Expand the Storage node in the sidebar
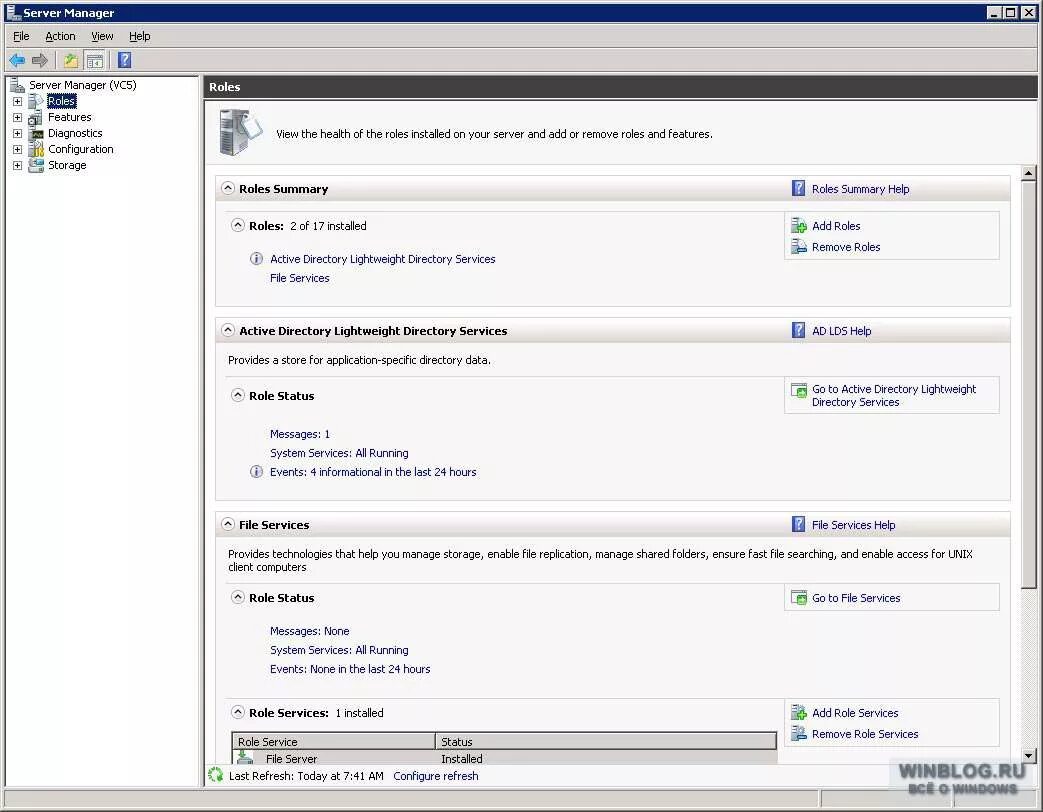The image size is (1043, 812). pos(17,165)
